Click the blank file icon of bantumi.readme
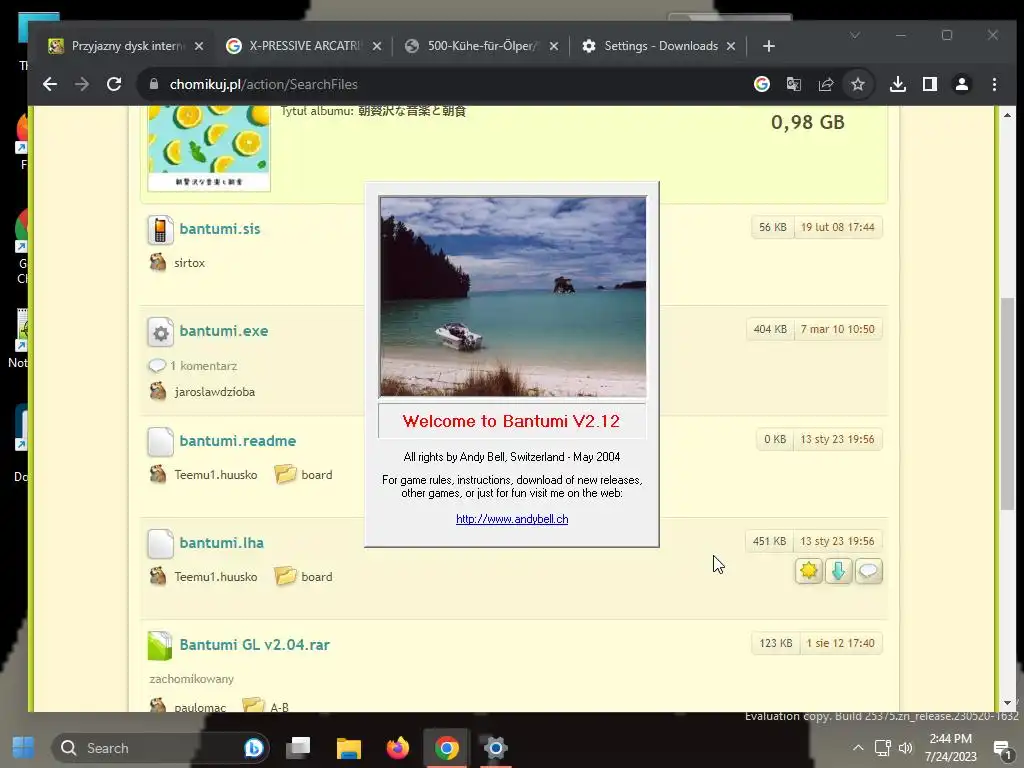The height and width of the screenshot is (768, 1024). click(160, 442)
